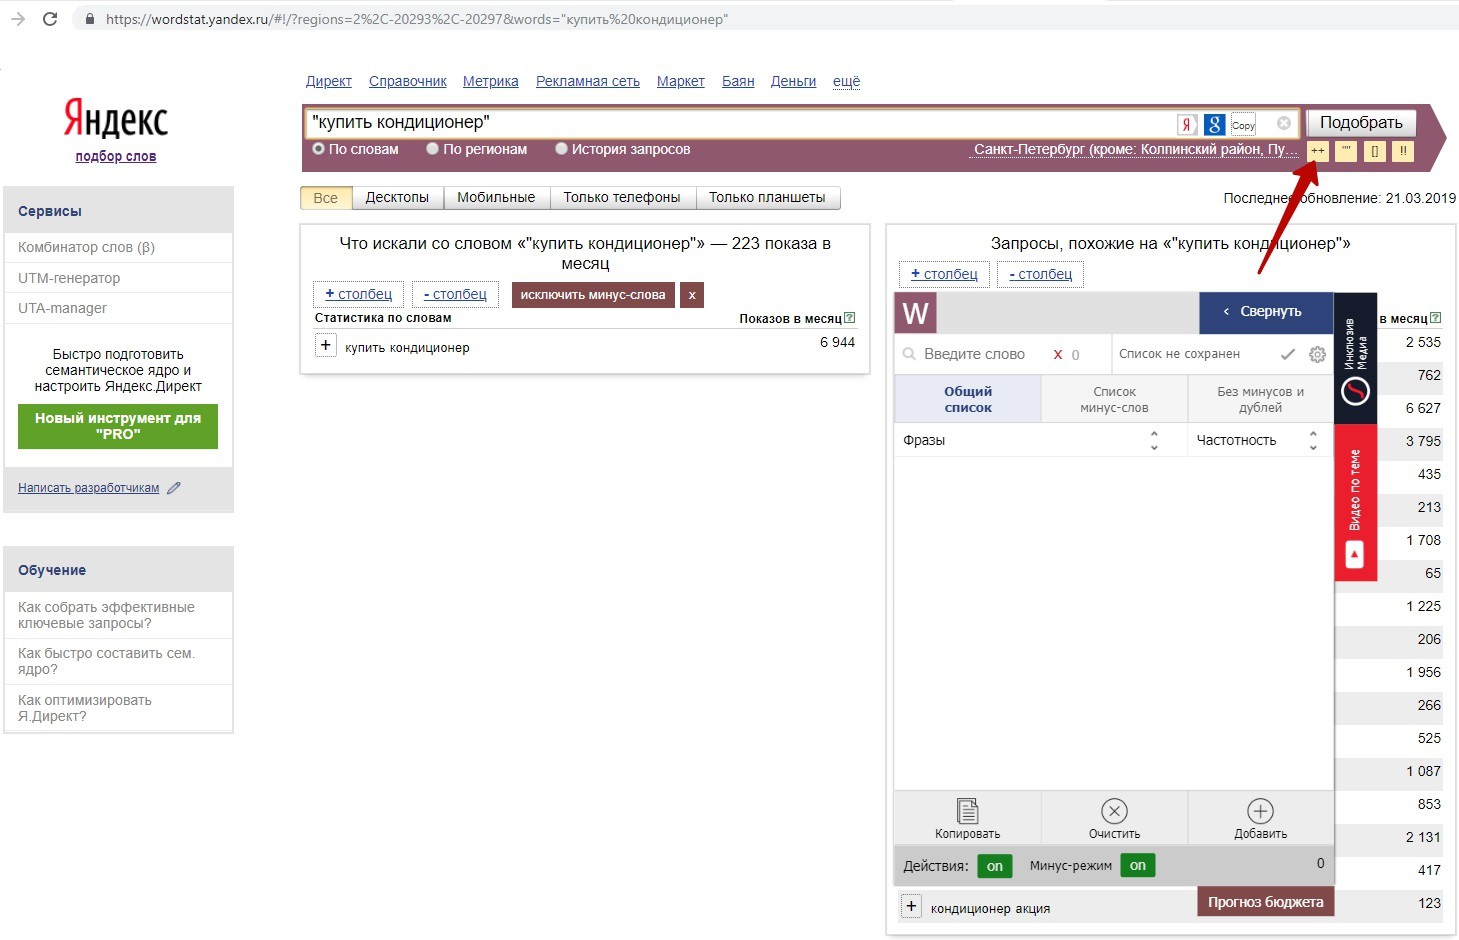Click the Google search icon in query field
The width and height of the screenshot is (1459, 940).
pos(1214,124)
